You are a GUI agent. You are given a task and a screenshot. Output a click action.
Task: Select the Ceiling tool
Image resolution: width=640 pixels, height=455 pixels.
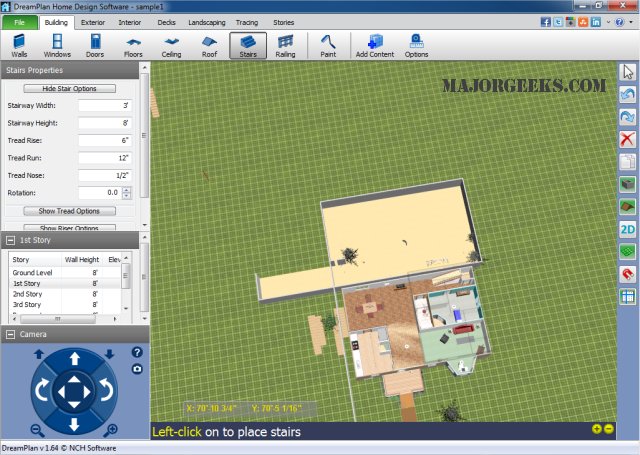click(171, 46)
